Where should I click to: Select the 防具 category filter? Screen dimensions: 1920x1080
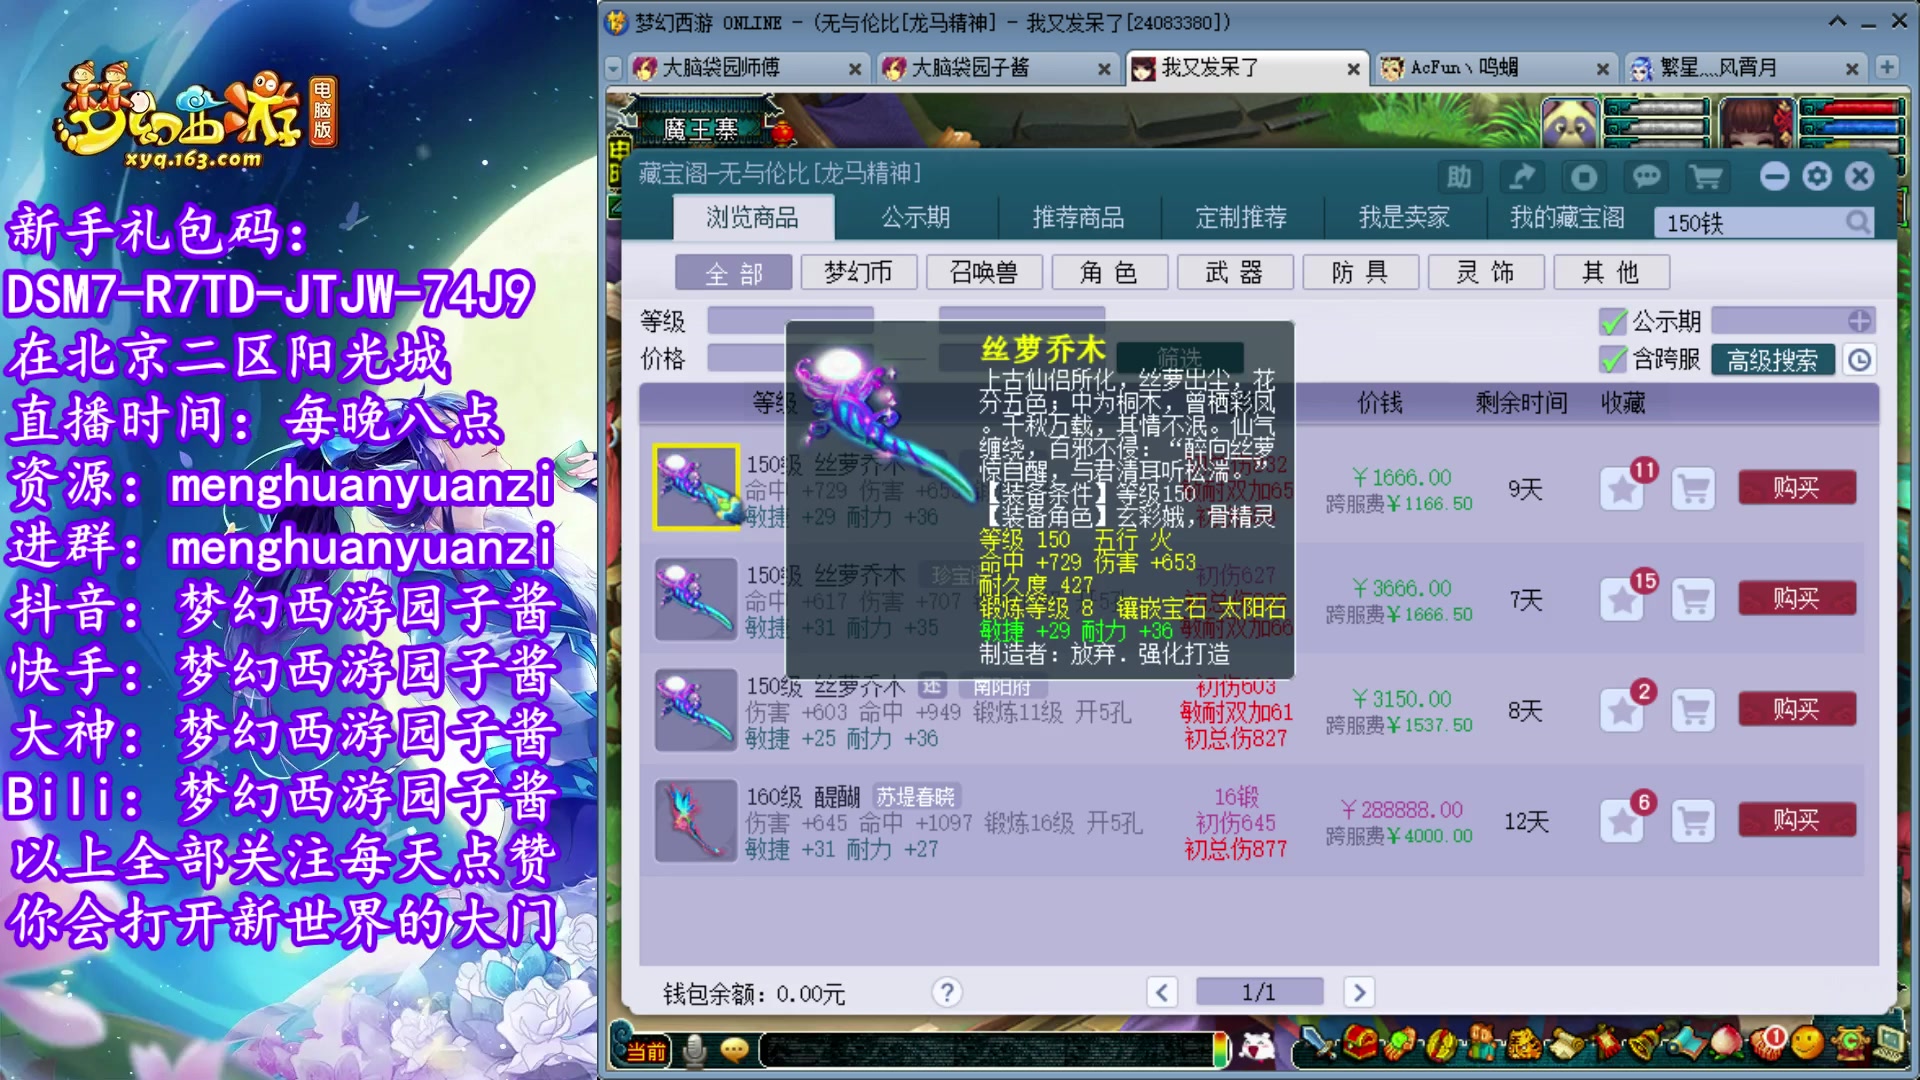(1360, 273)
